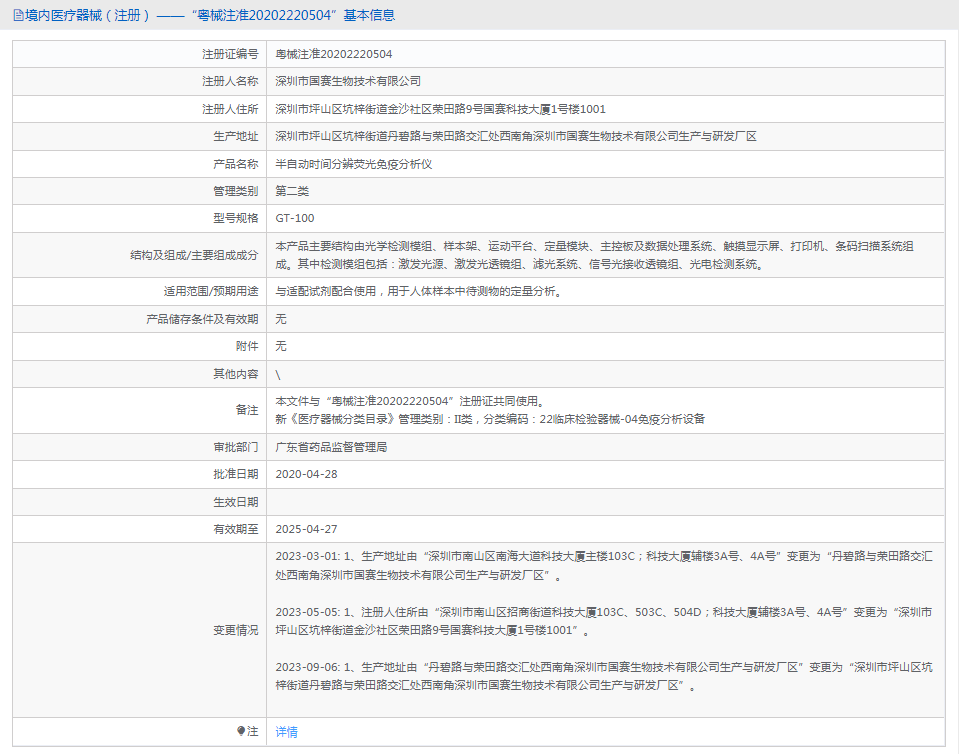Select the classification line 22临床检验器械-04免疫分析设备
Screen dimensions: 959x754
(x=490, y=420)
